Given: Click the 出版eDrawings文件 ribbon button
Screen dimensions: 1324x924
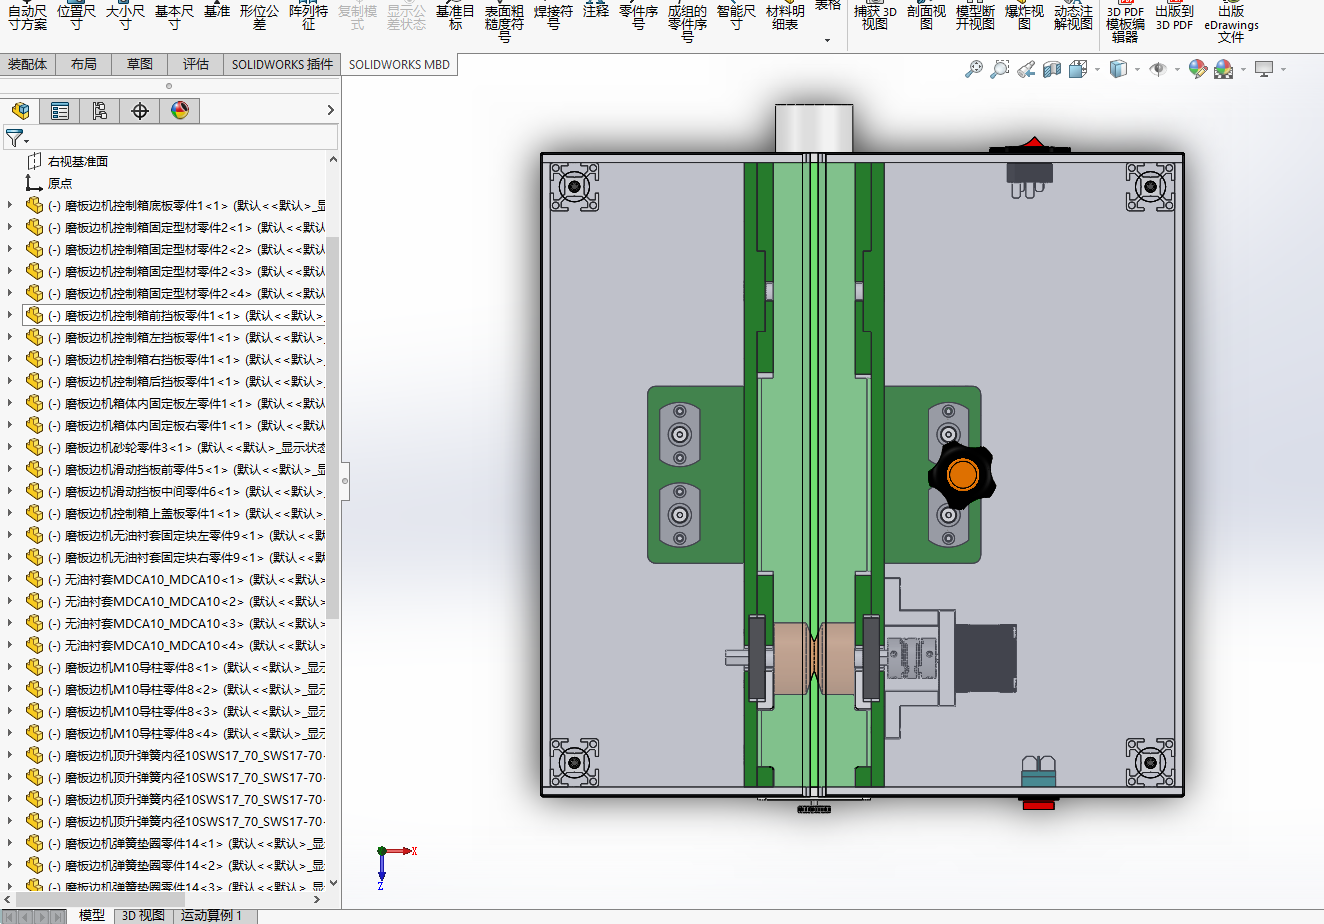Looking at the screenshot, I should pos(1231,20).
